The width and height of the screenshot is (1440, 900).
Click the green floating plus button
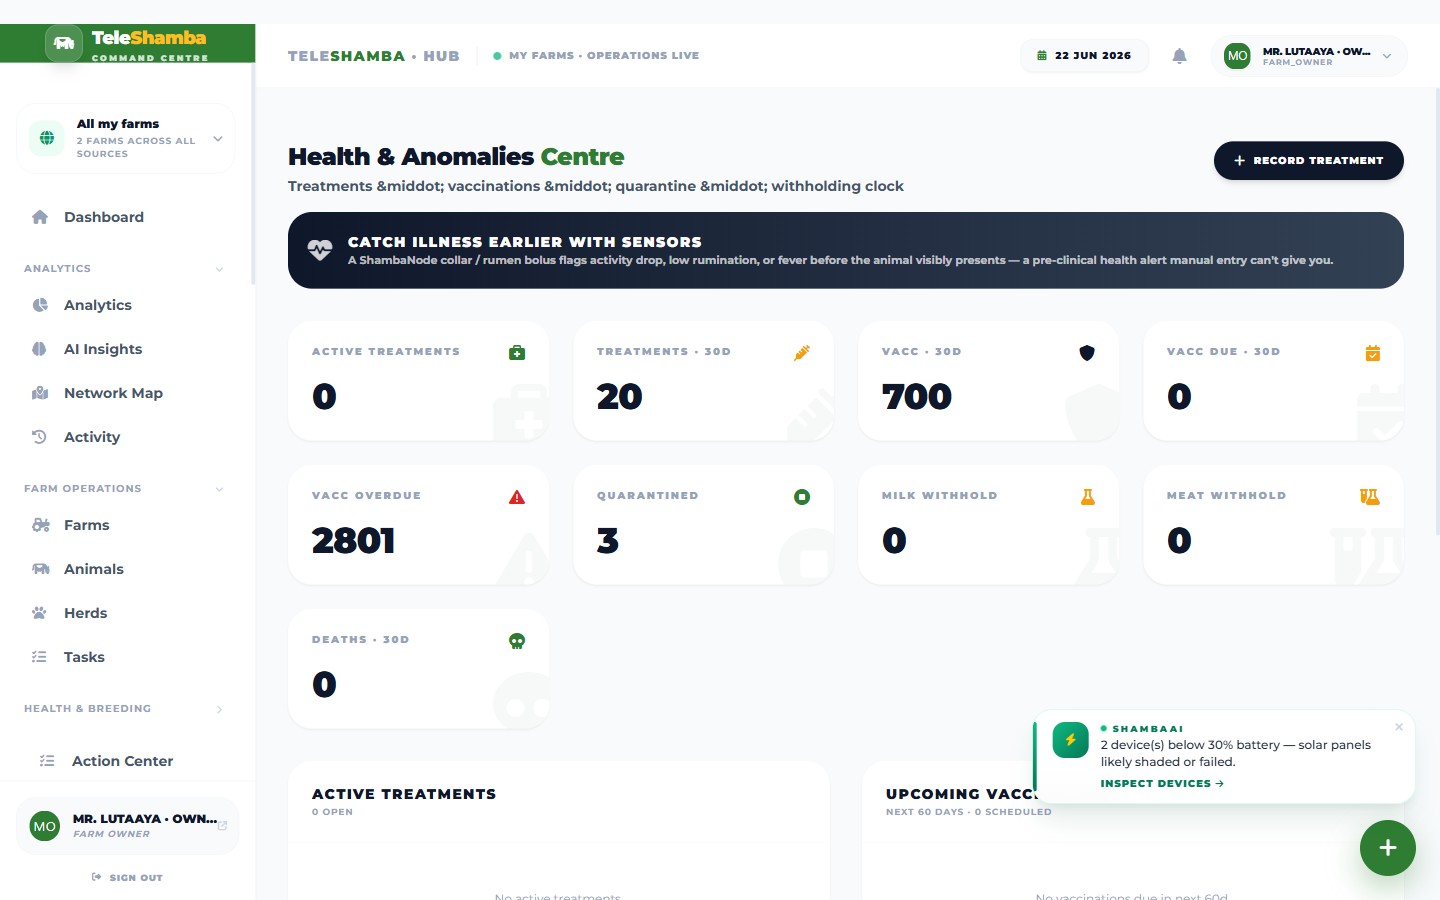click(1387, 848)
